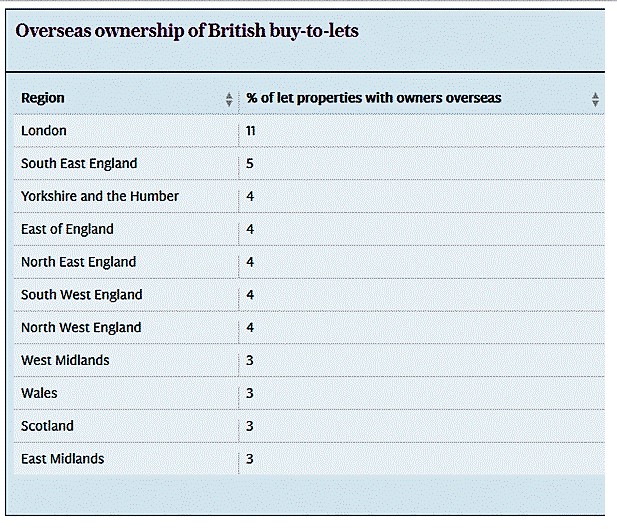This screenshot has height=530, width=617.
Task: Click the South West England entry
Action: [x=82, y=294]
